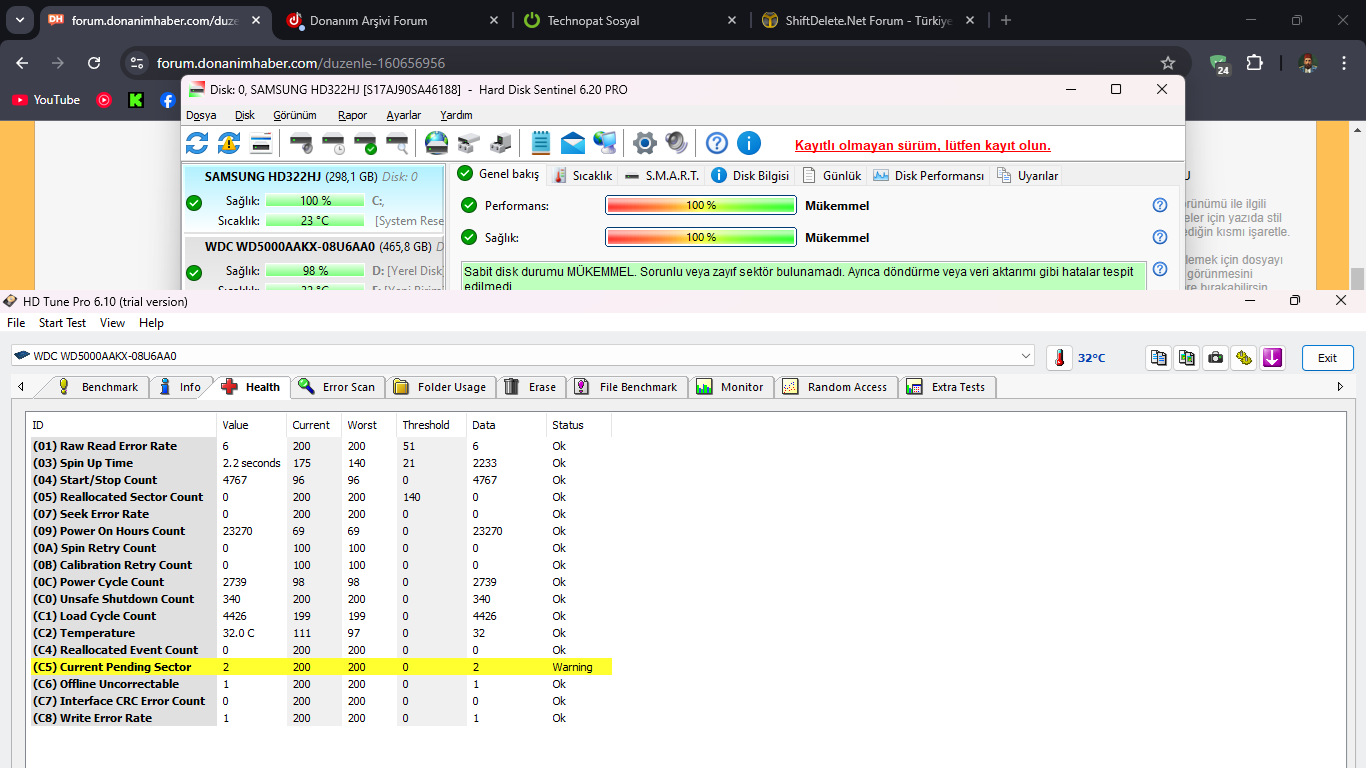Screen dimensions: 1366x768
Task: Select the WDC WD5000AAKX disk in Sentinel list
Action: [314, 263]
